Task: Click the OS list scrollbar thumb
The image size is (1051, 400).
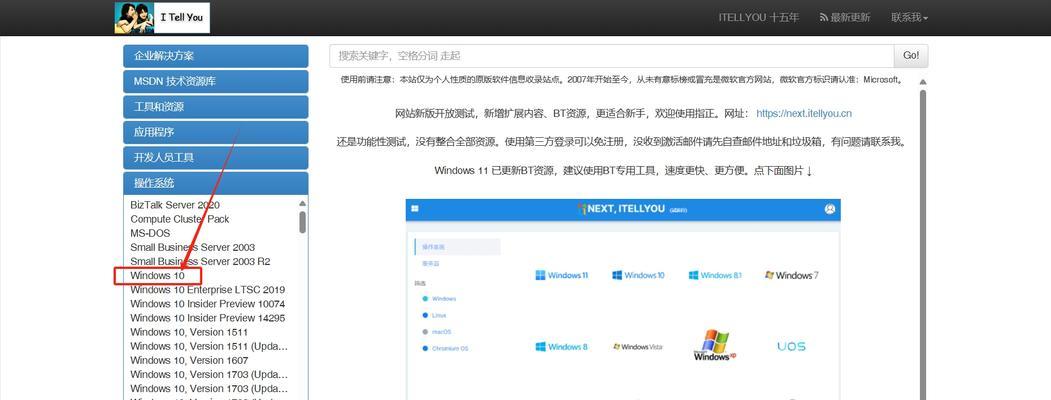Action: [302, 222]
